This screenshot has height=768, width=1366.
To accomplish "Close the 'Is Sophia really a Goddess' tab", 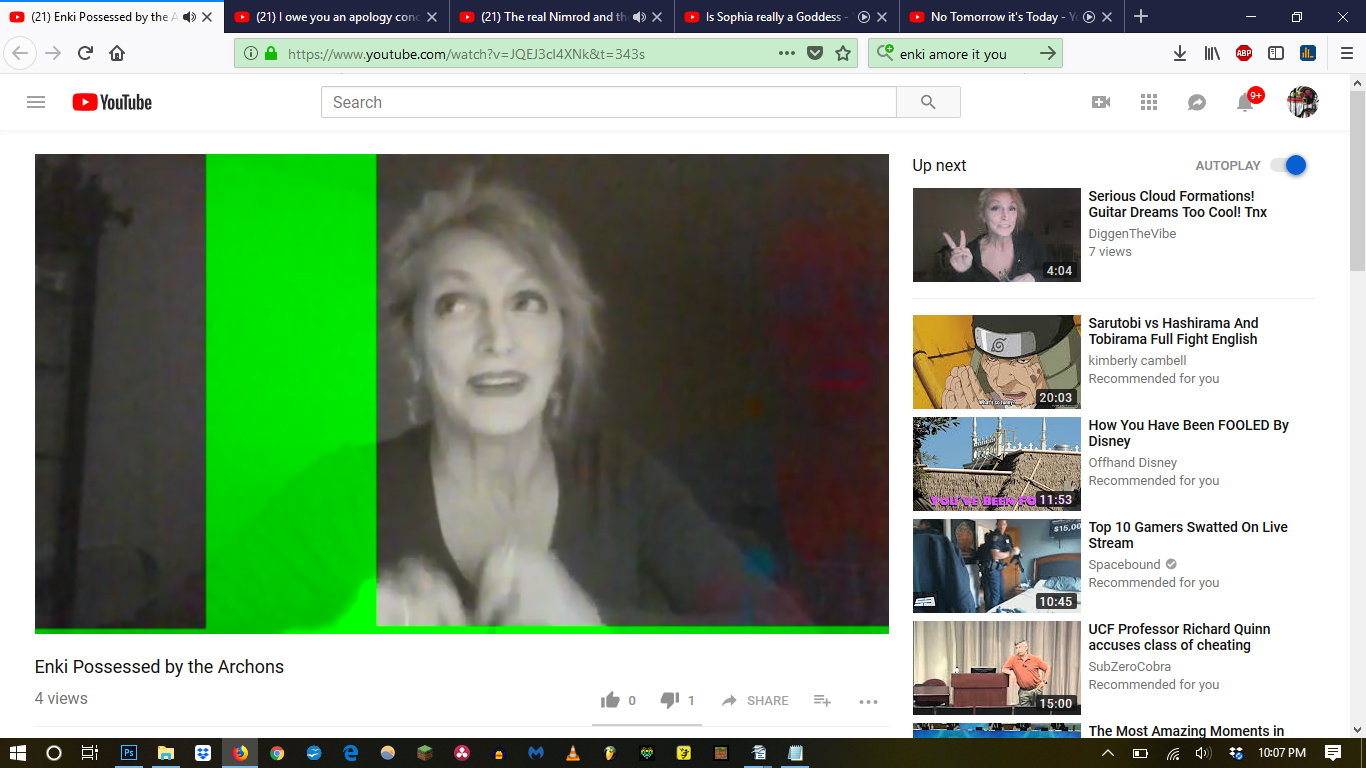I will (882, 17).
